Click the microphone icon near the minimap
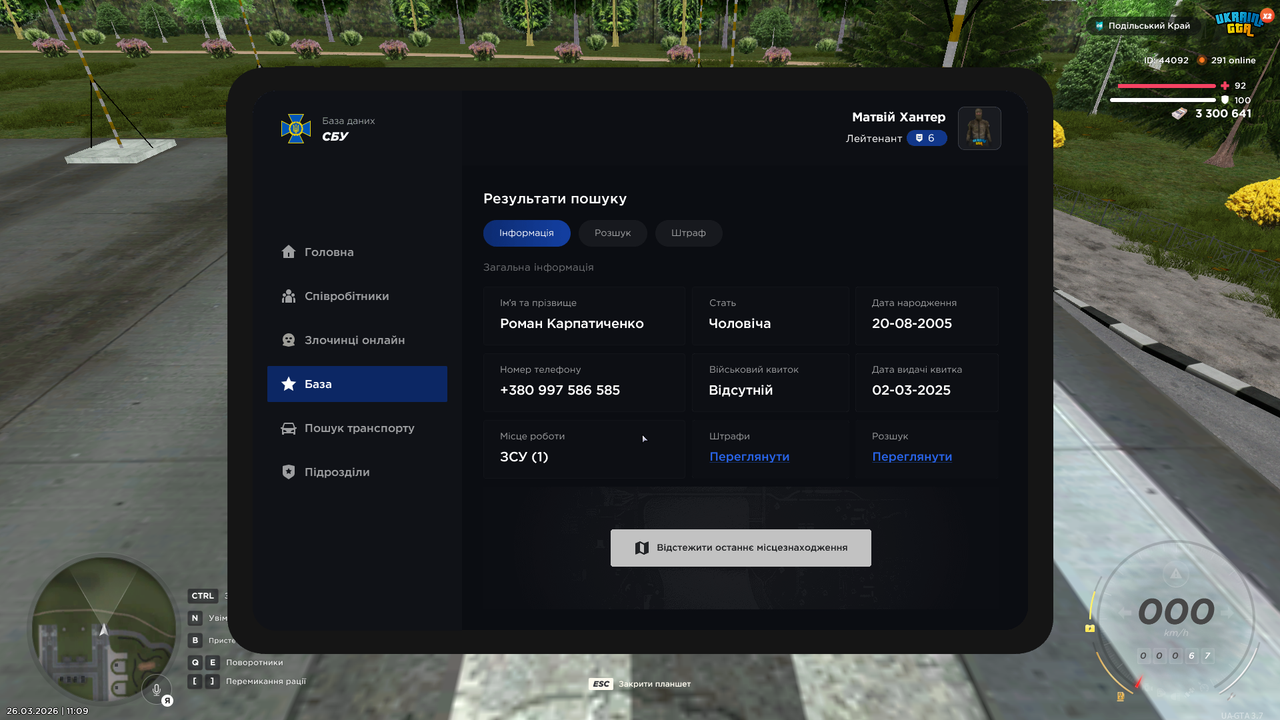 point(155,689)
